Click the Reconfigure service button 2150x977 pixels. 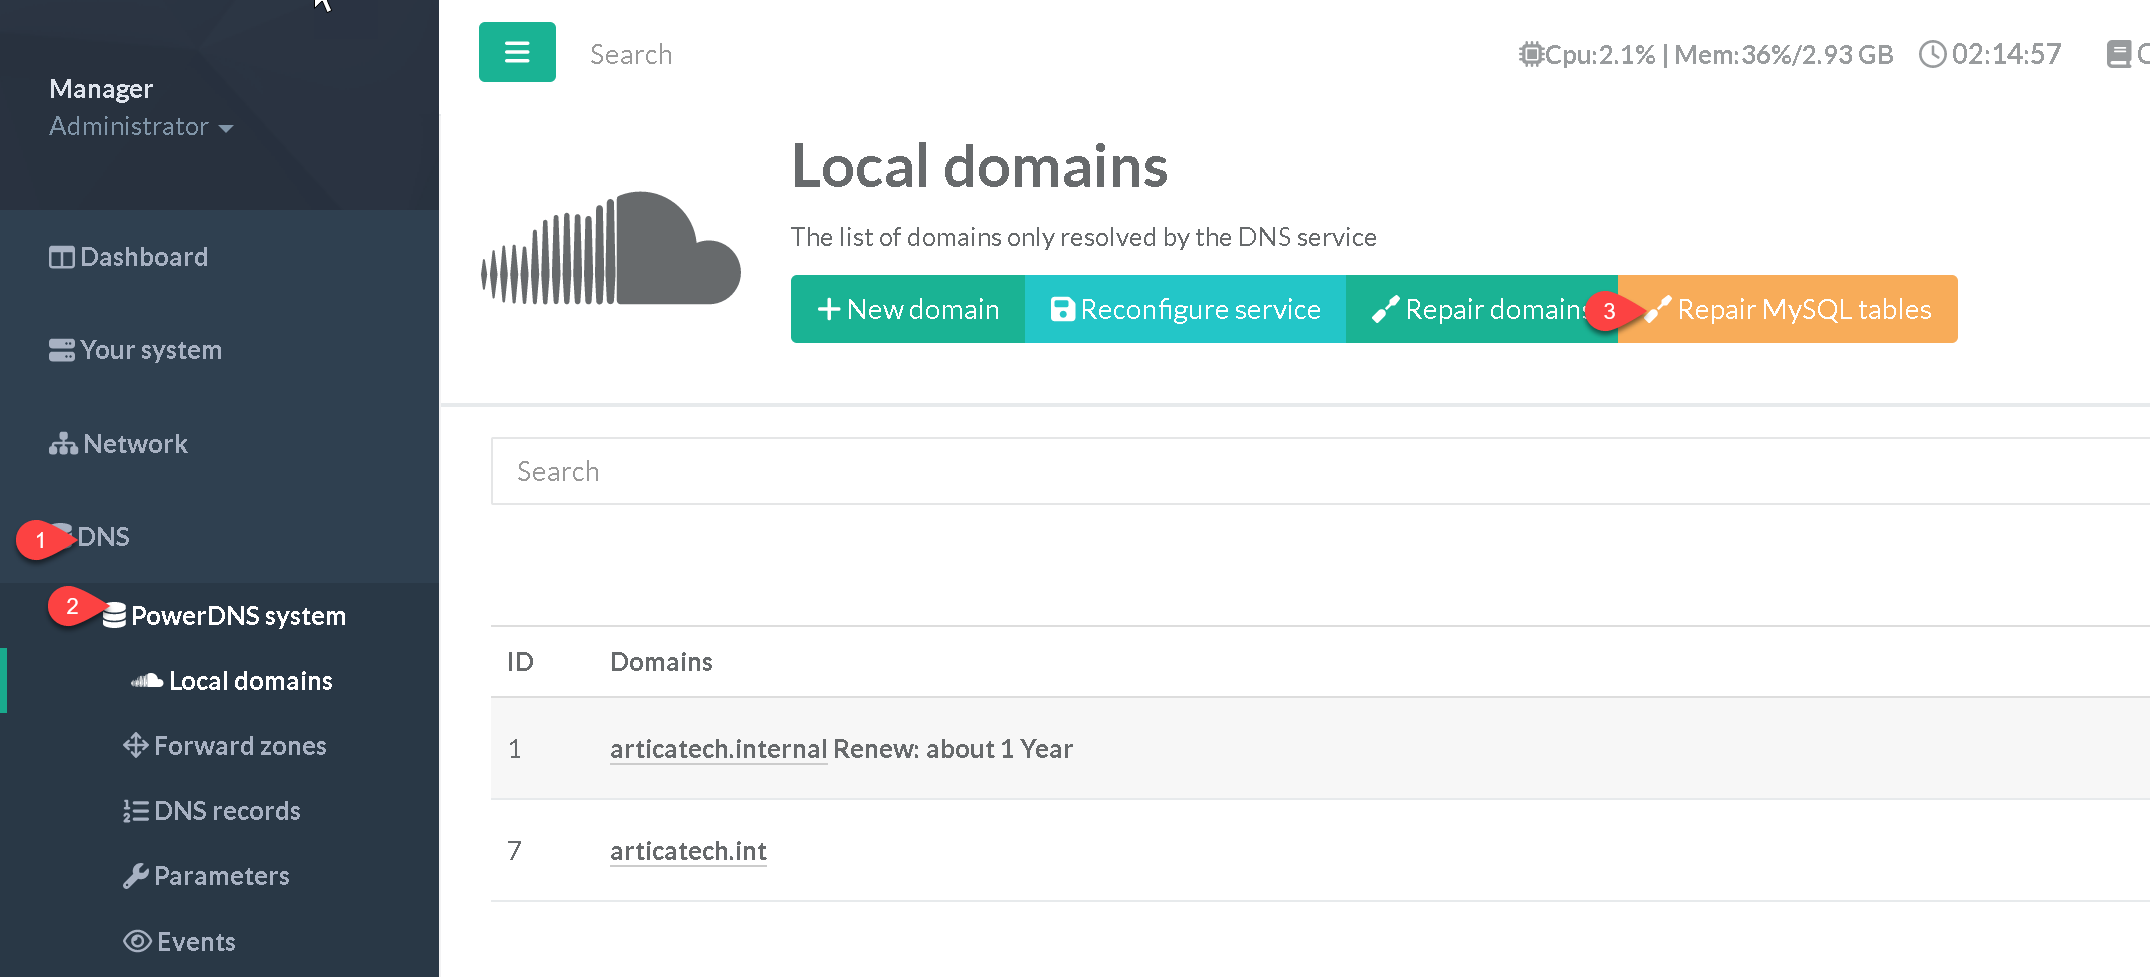(x=1185, y=309)
